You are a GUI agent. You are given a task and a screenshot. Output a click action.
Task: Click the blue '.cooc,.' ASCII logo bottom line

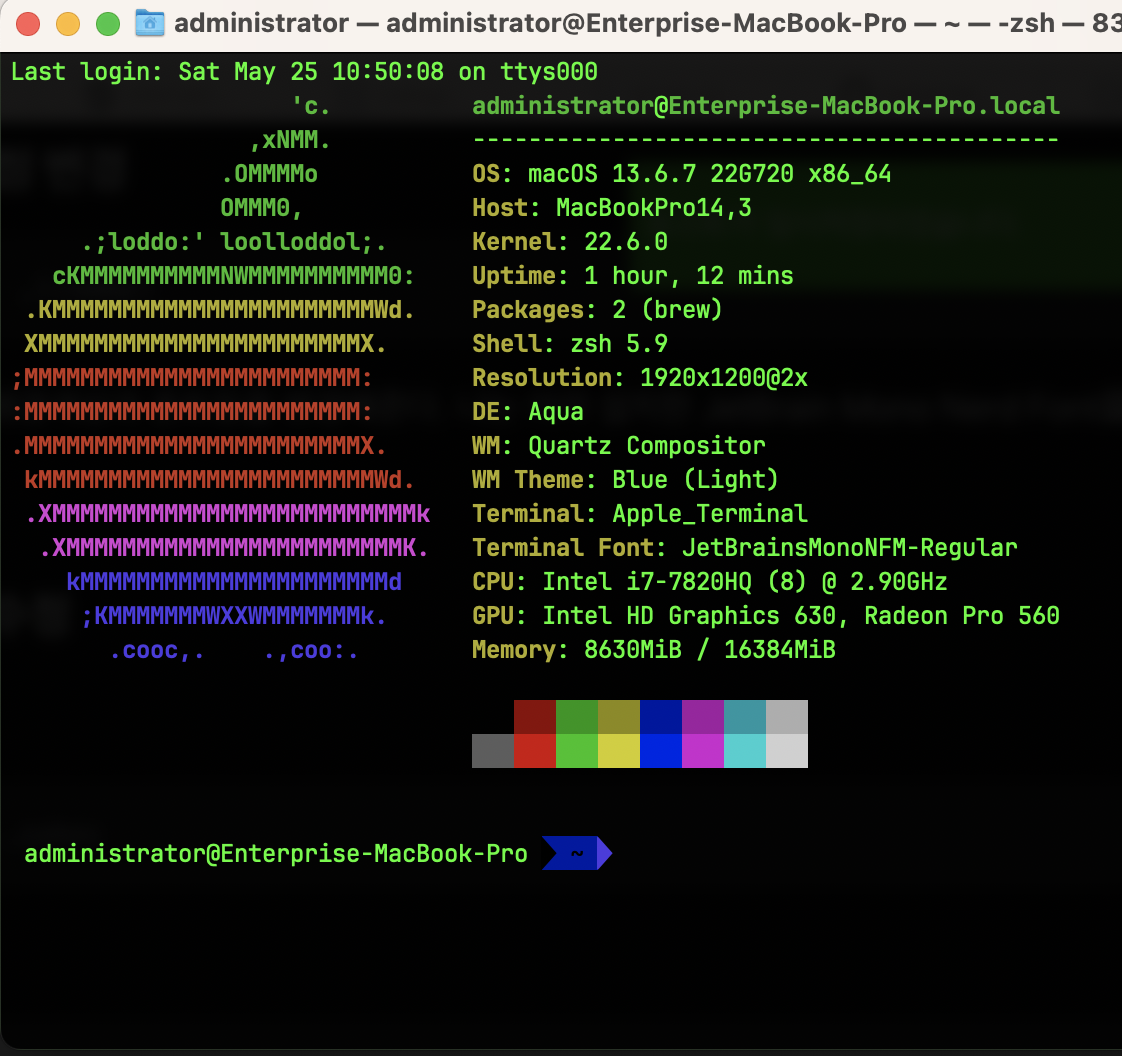click(234, 650)
